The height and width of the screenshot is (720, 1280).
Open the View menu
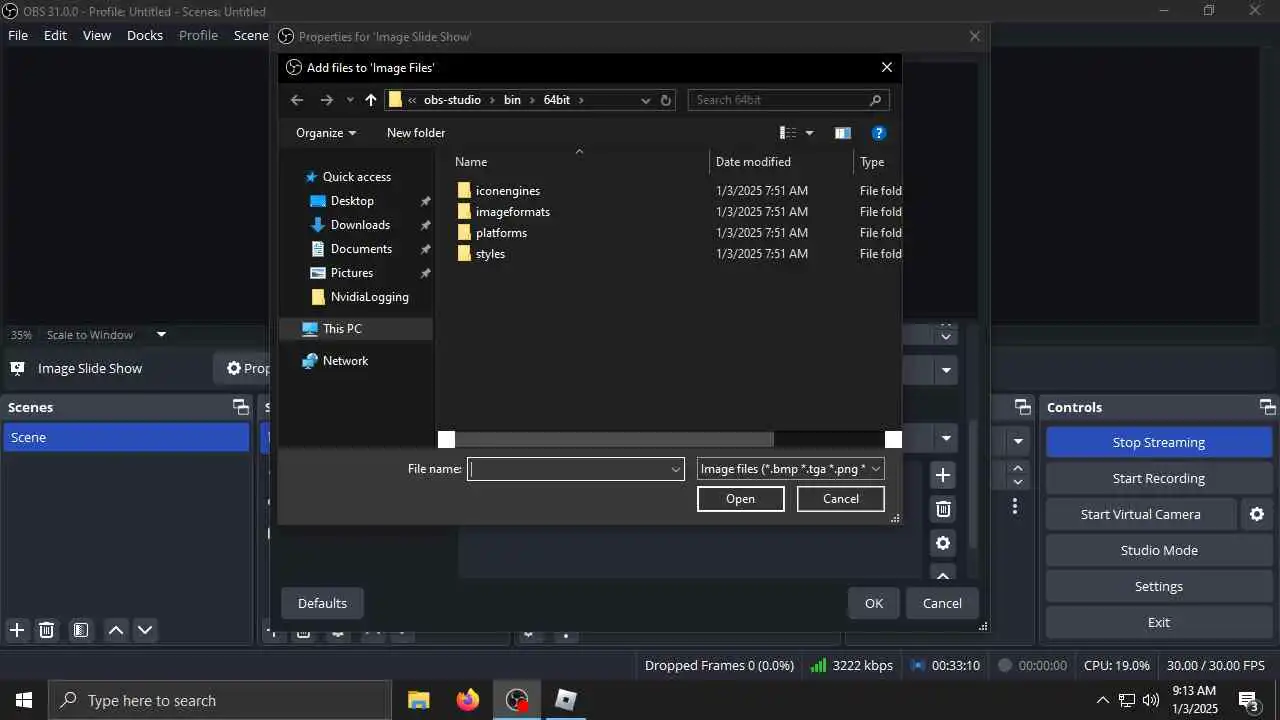[97, 35]
